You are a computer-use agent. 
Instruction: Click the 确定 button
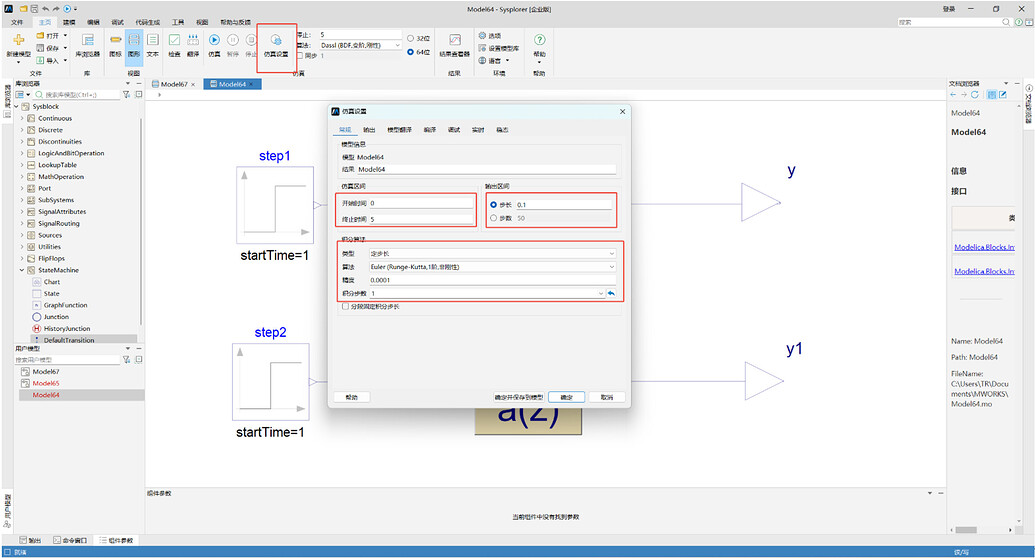pyautogui.click(x=566, y=397)
